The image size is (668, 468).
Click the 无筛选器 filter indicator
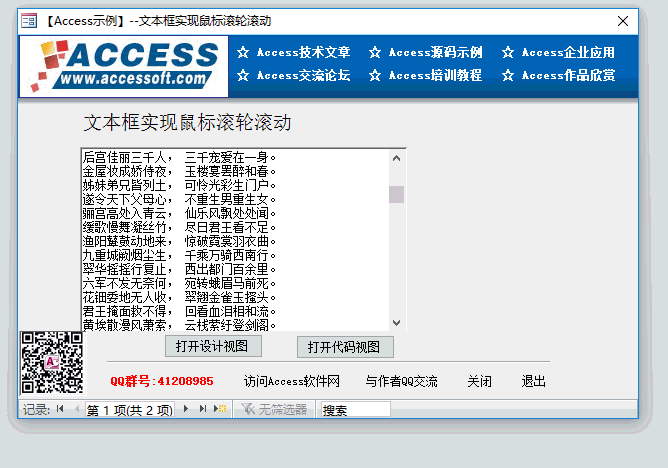(x=274, y=409)
